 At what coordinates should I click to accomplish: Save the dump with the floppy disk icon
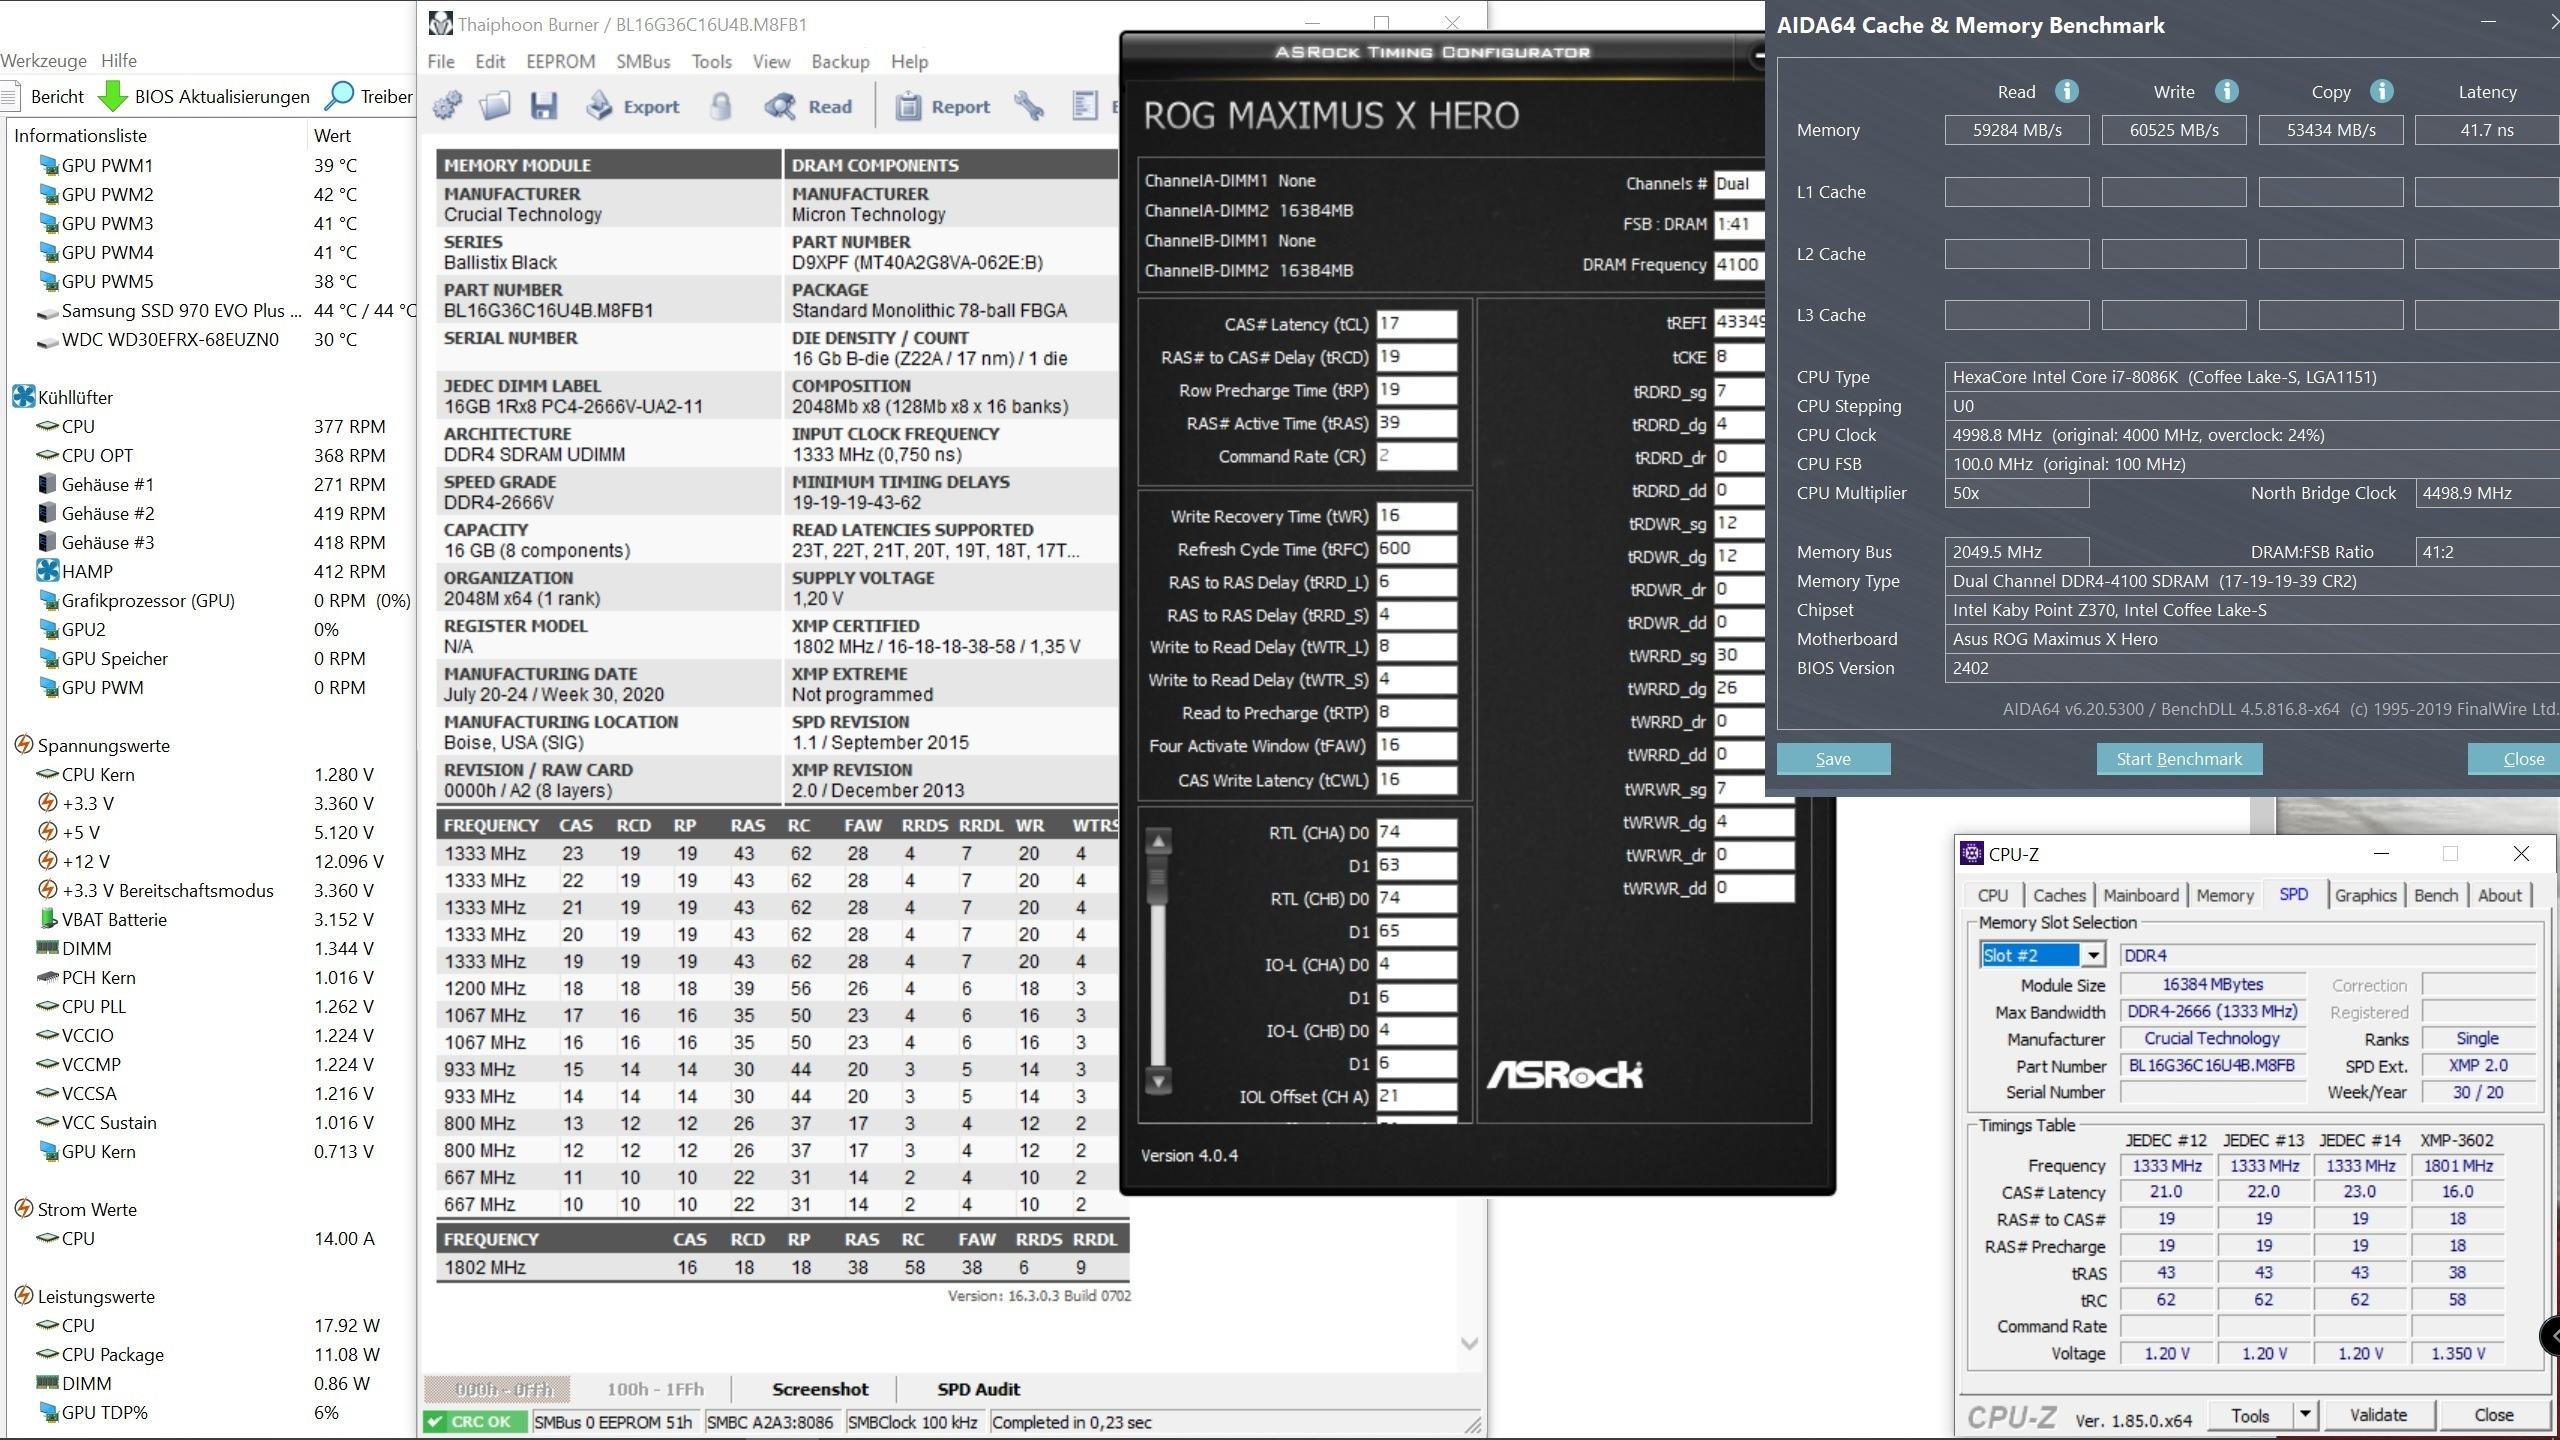point(543,106)
